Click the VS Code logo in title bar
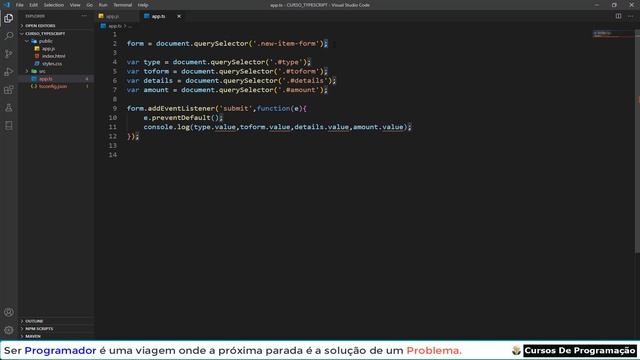The image size is (640, 360). [x=7, y=5]
